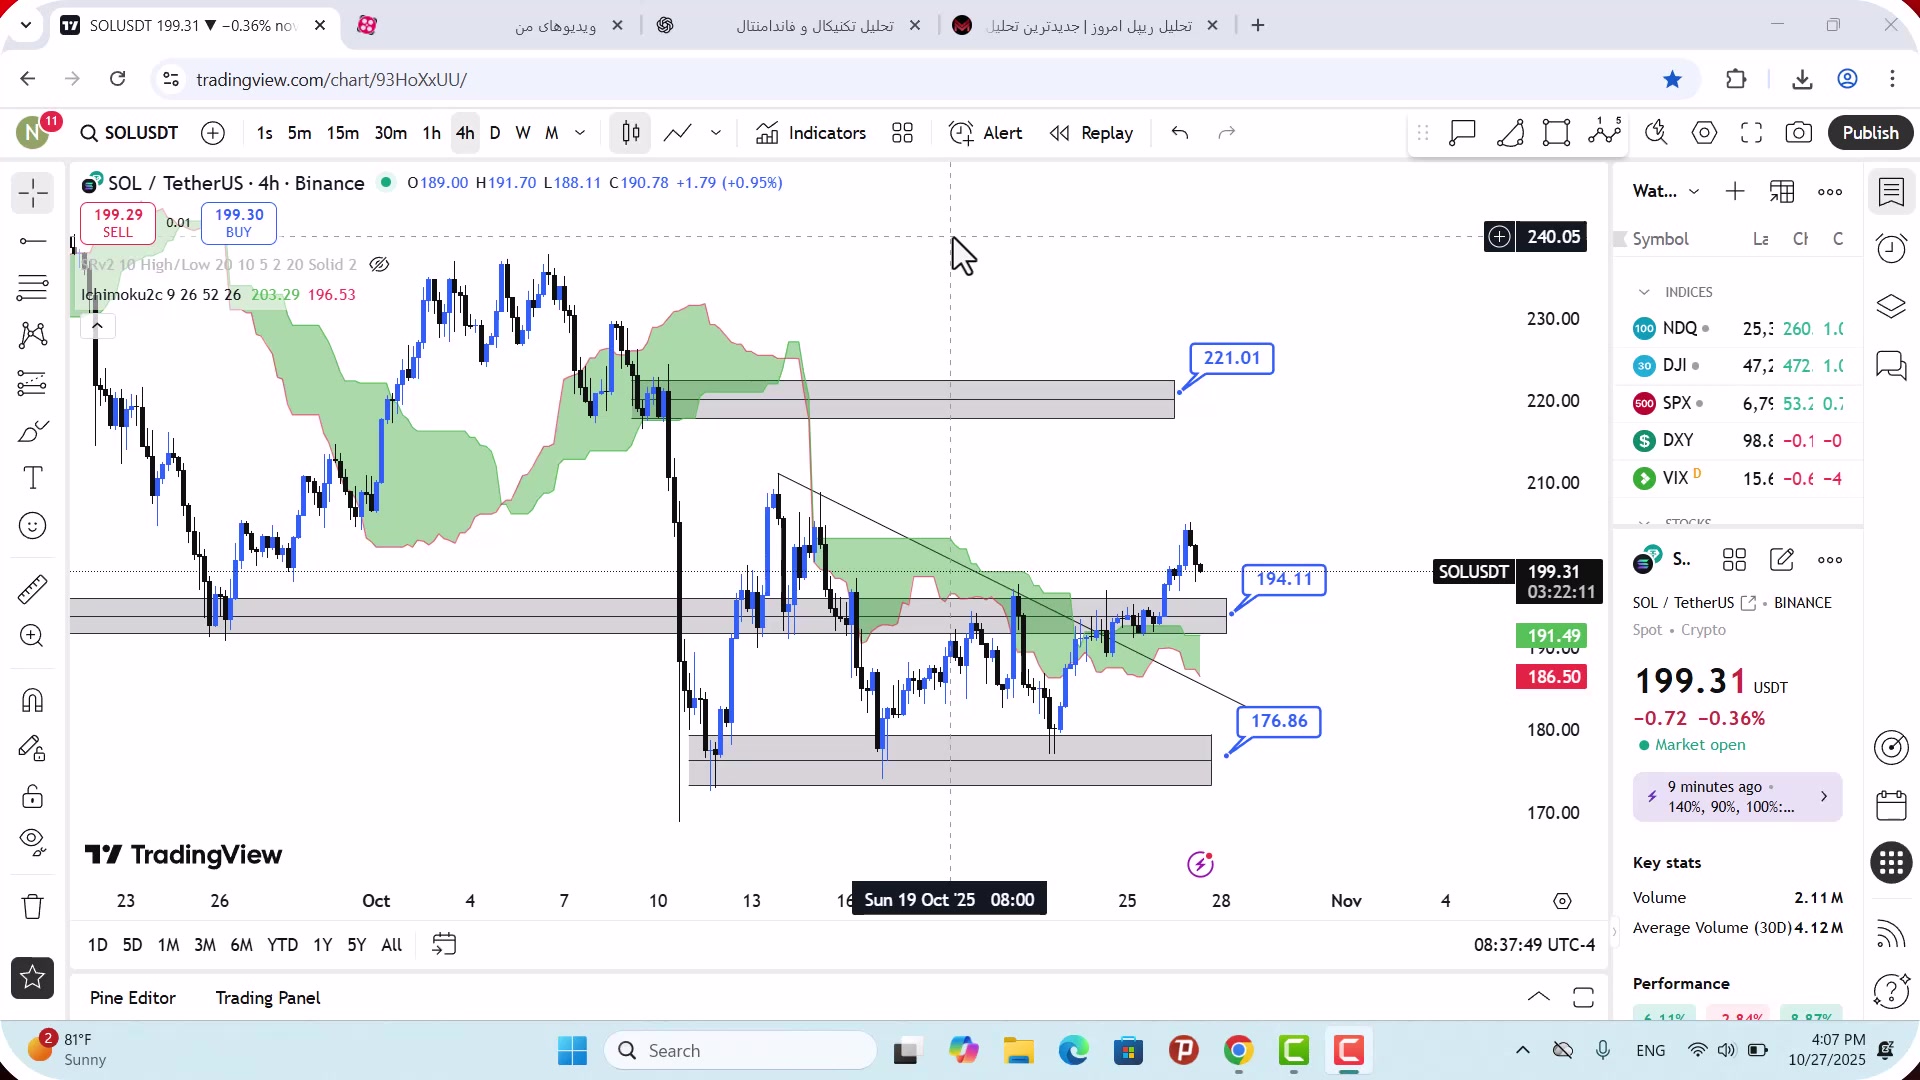Bookmark this page with the star
The width and height of the screenshot is (1920, 1080).
coord(1672,79)
